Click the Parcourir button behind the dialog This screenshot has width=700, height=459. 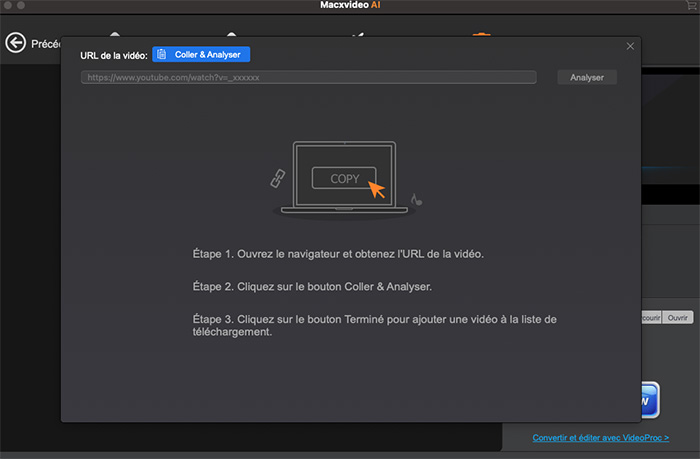coord(651,317)
